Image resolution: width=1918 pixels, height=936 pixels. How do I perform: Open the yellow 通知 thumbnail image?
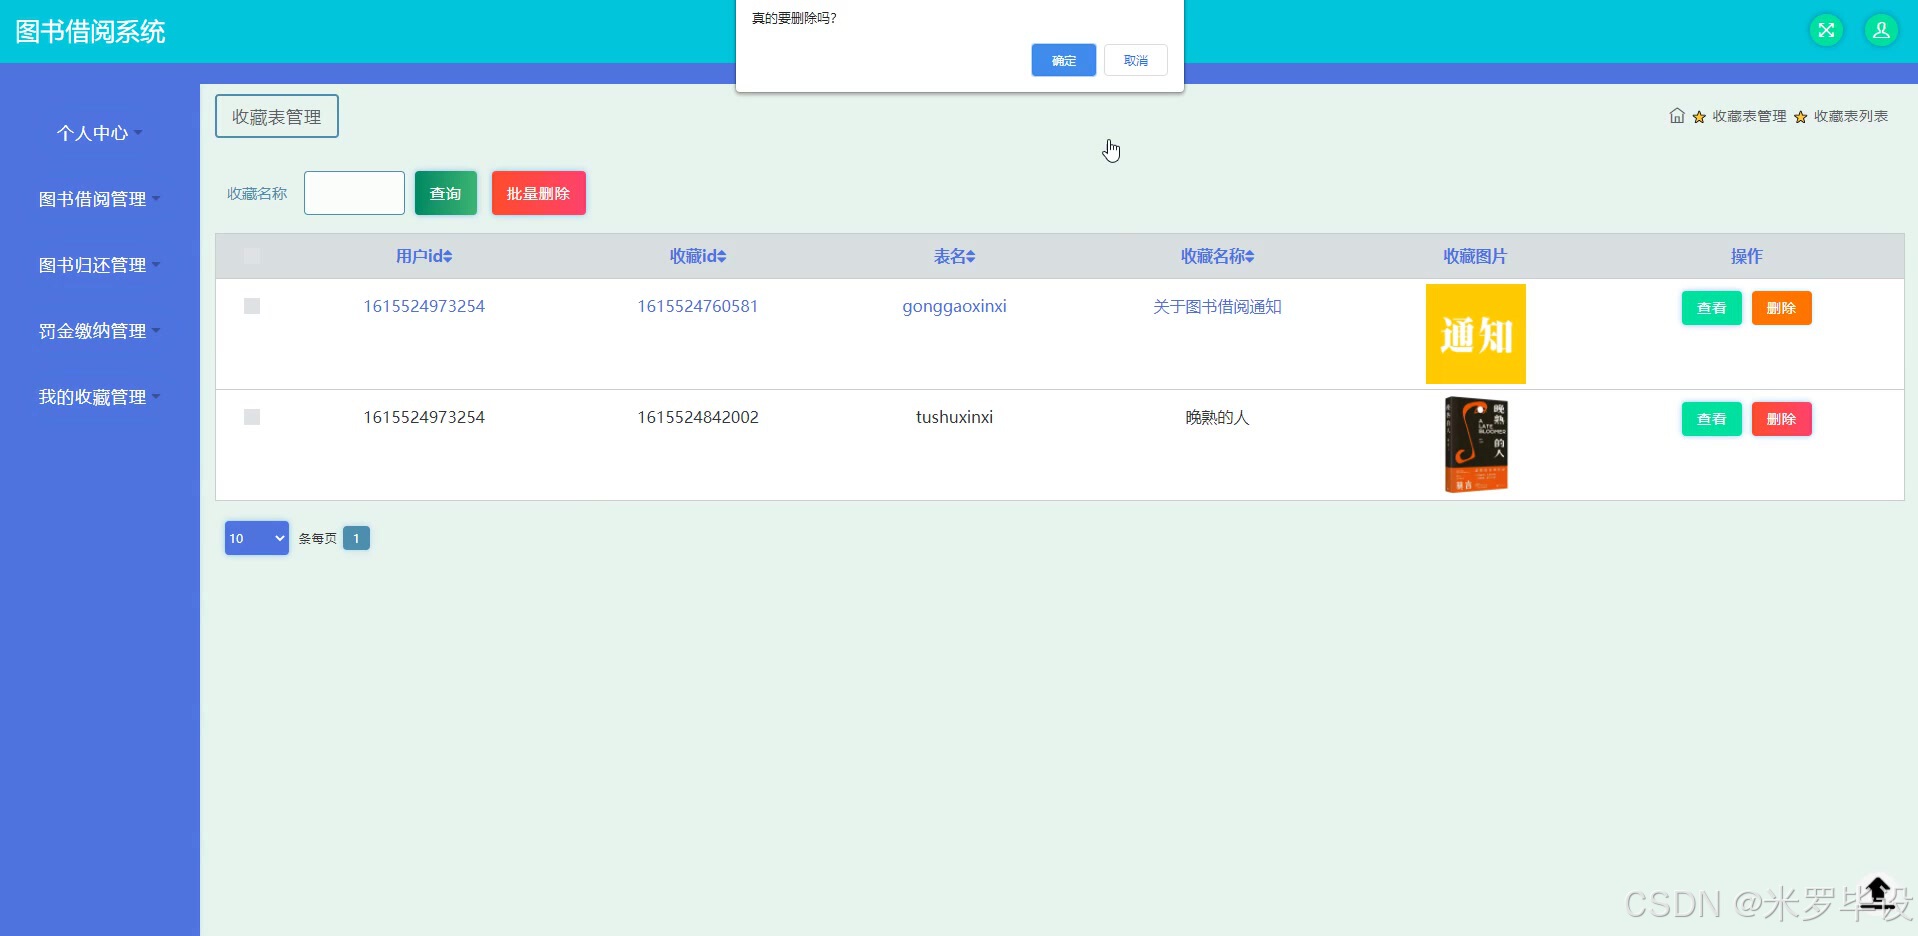(1476, 334)
